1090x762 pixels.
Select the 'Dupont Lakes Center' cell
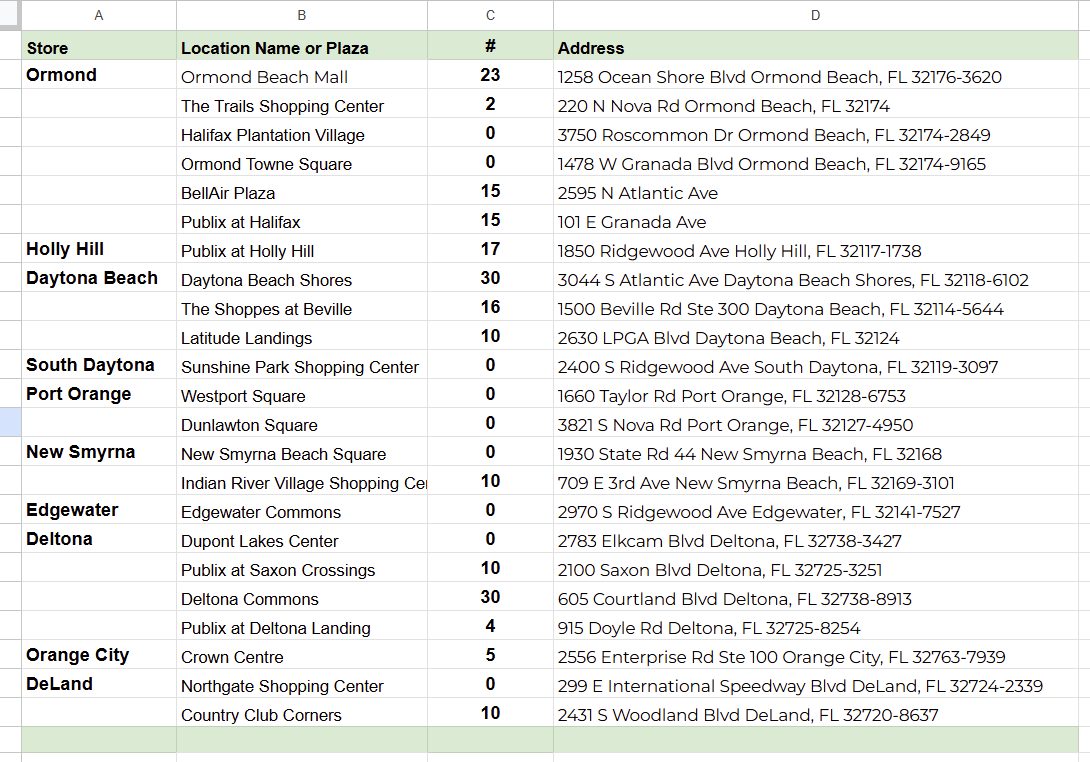[302, 539]
